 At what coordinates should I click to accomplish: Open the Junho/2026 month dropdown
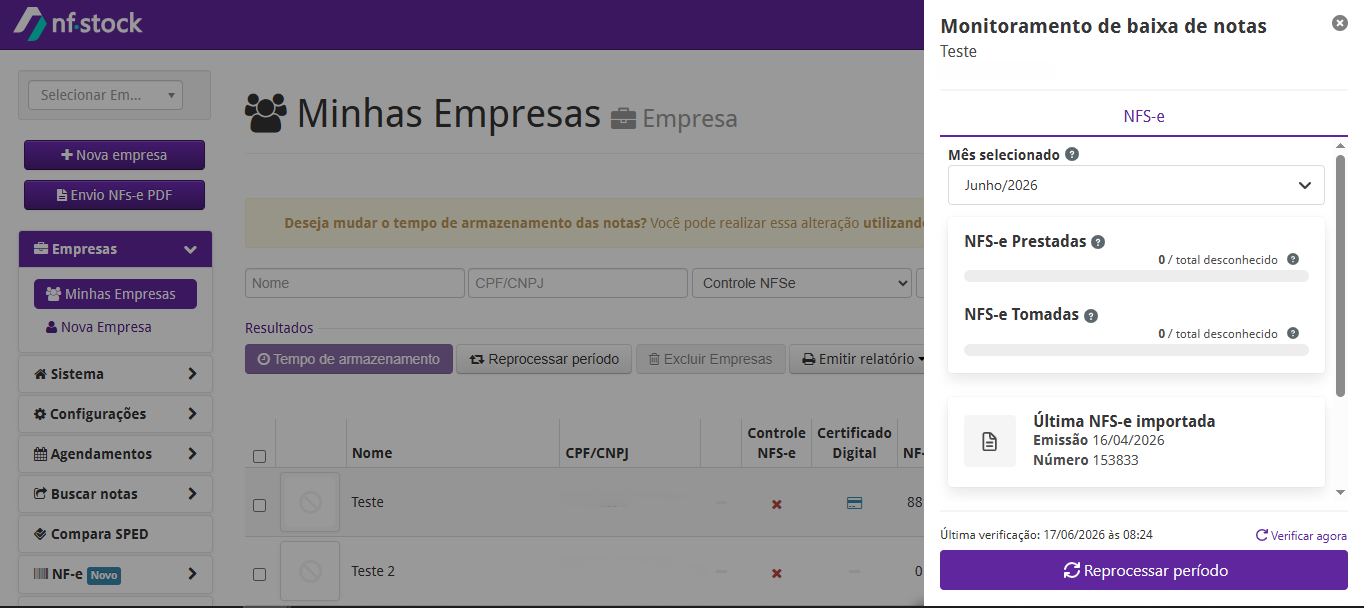(x=1136, y=185)
